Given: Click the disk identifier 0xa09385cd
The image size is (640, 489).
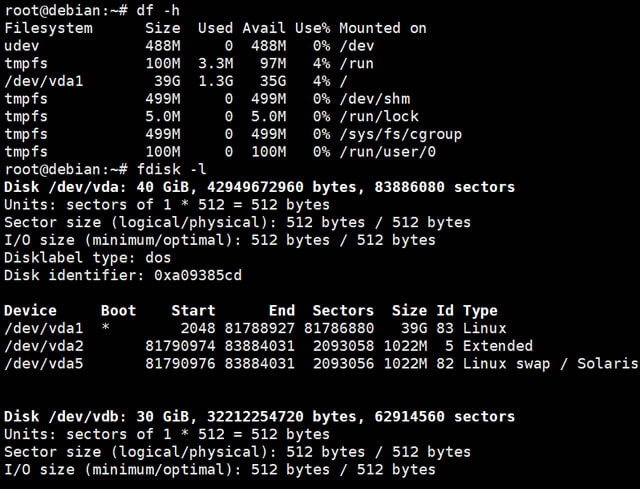Looking at the screenshot, I should (198, 275).
